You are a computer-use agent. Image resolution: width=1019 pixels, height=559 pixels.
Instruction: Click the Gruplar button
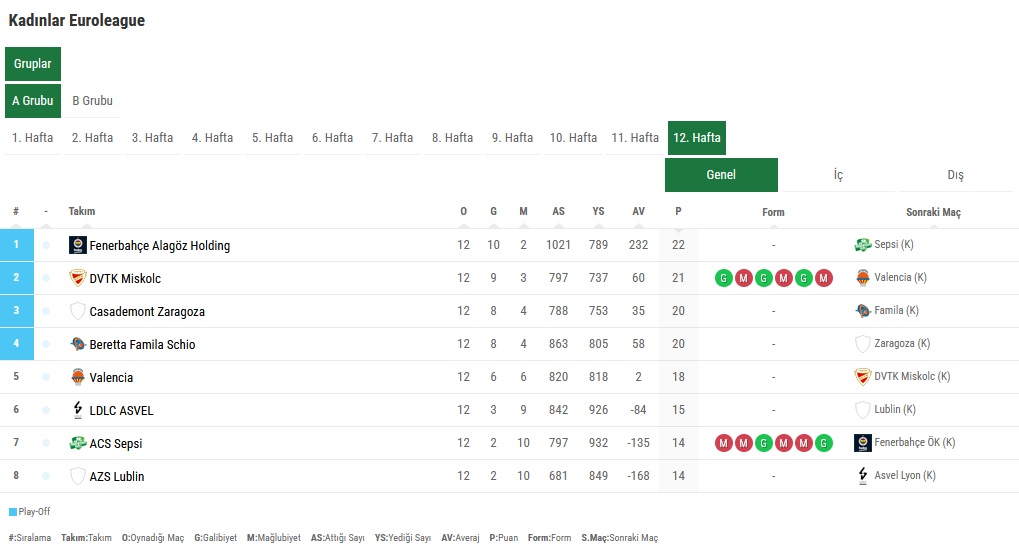click(33, 64)
